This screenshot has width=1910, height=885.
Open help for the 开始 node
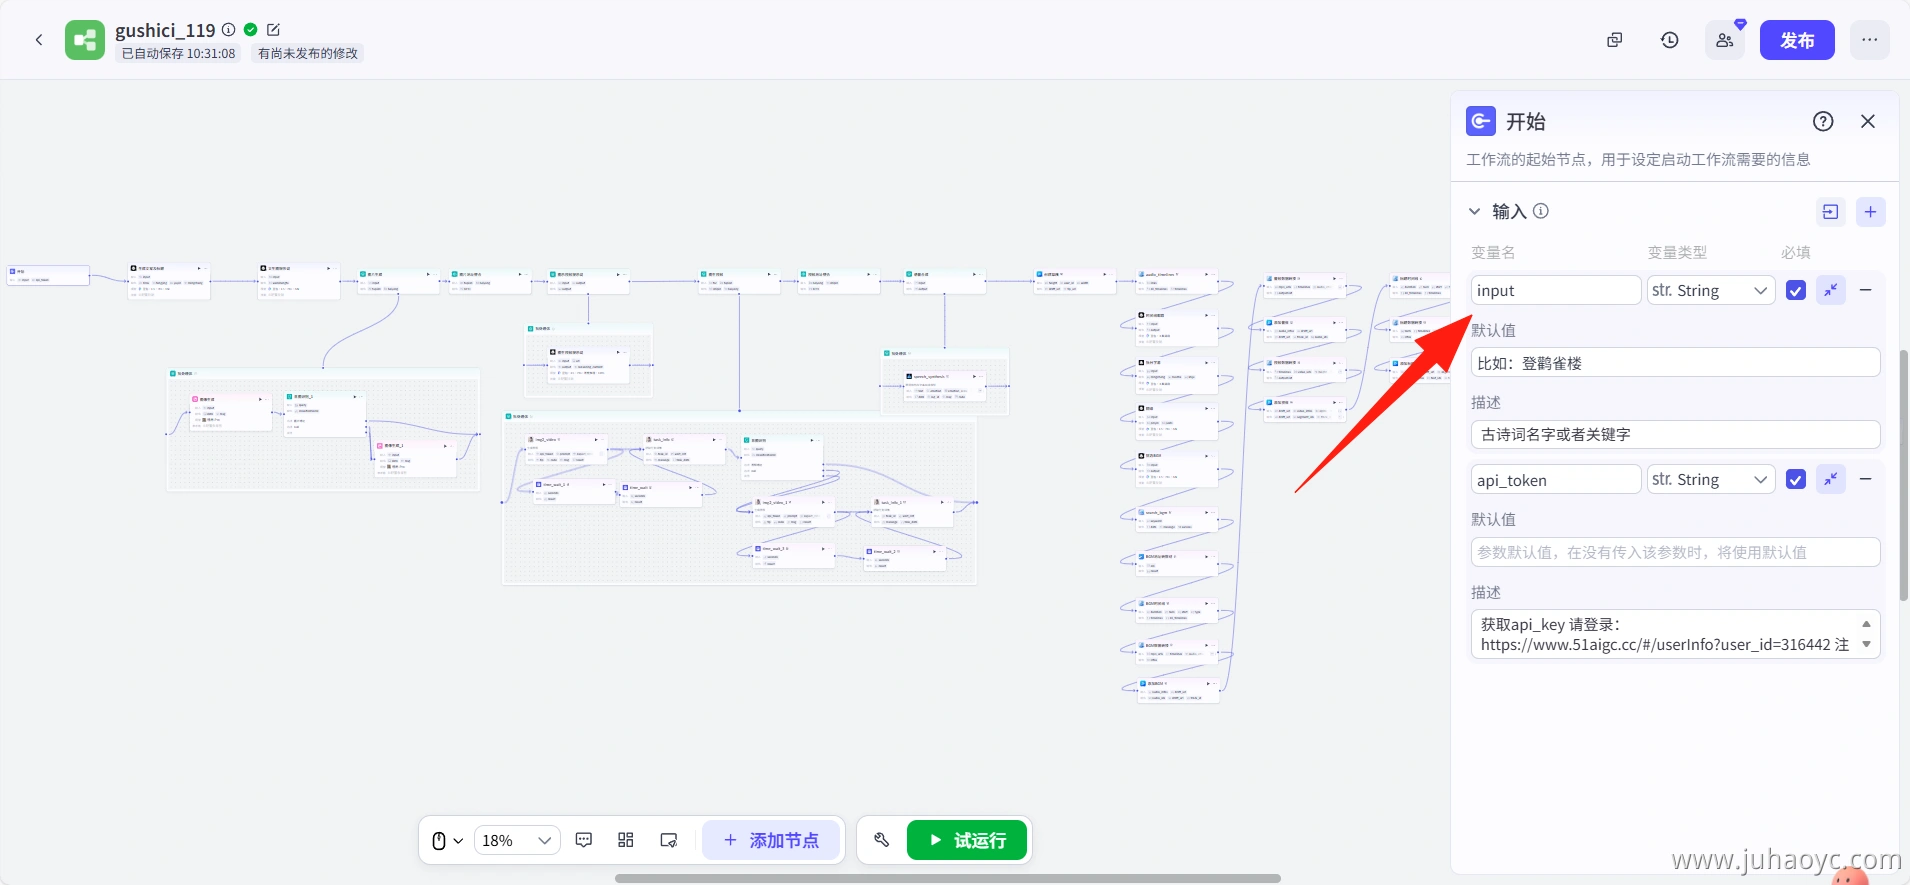[x=1823, y=121]
